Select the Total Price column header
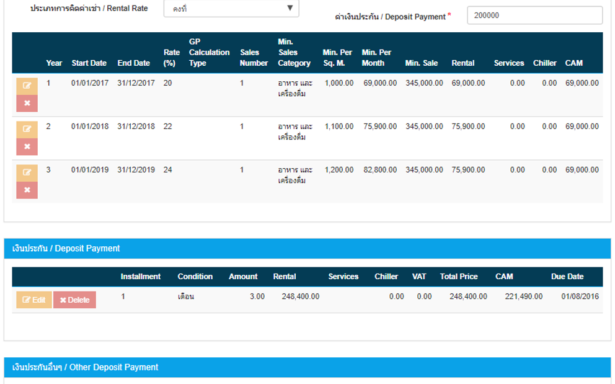Screen dimensions: 615x384 (x=459, y=277)
